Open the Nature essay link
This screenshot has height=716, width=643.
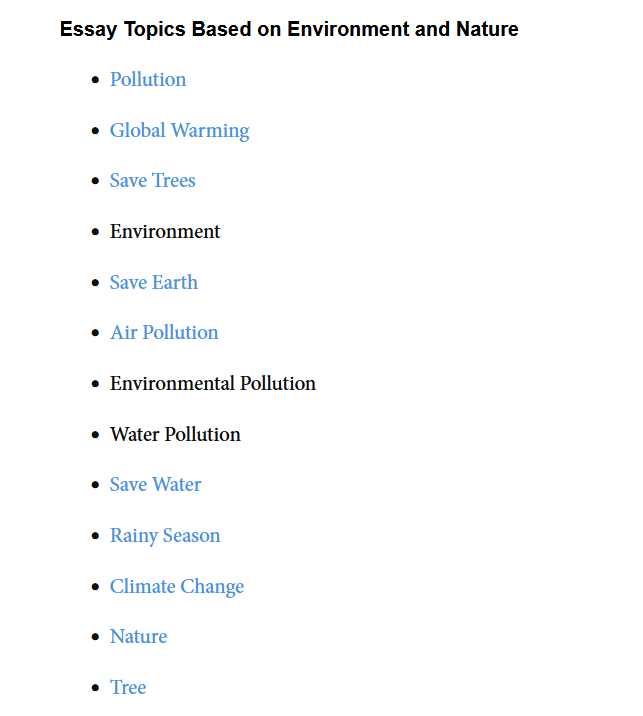coord(138,637)
